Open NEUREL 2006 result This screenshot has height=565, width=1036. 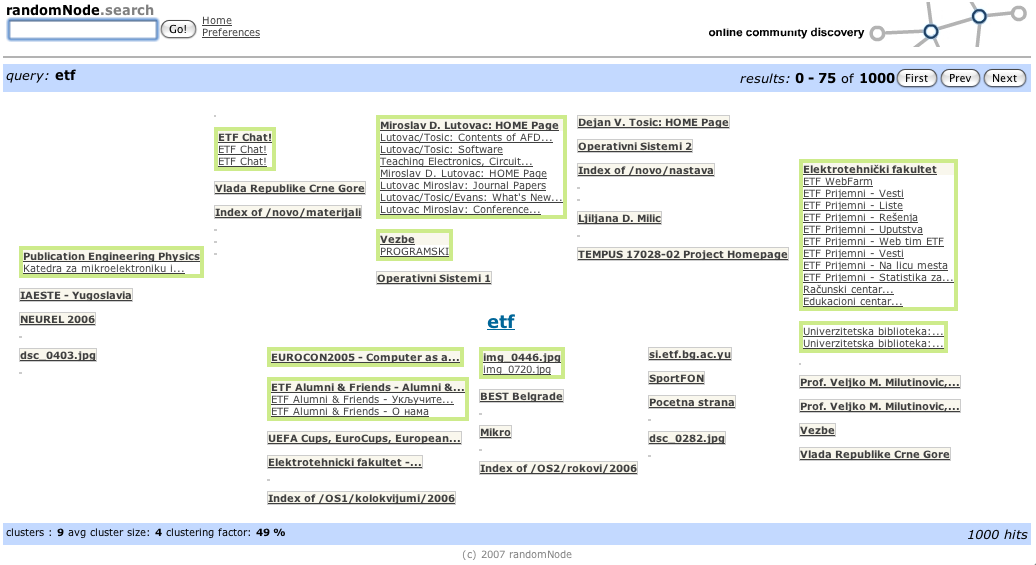tap(57, 319)
